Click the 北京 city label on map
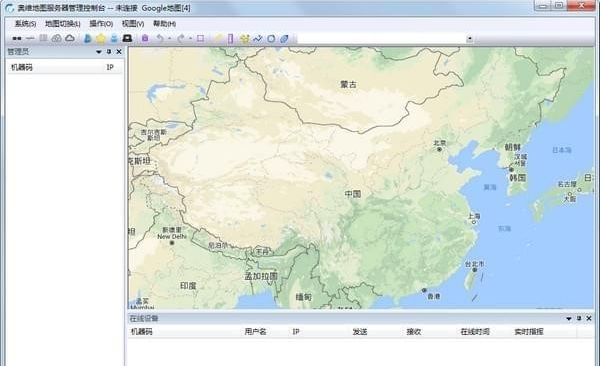Image resolution: width=601 pixels, height=366 pixels. point(440,143)
